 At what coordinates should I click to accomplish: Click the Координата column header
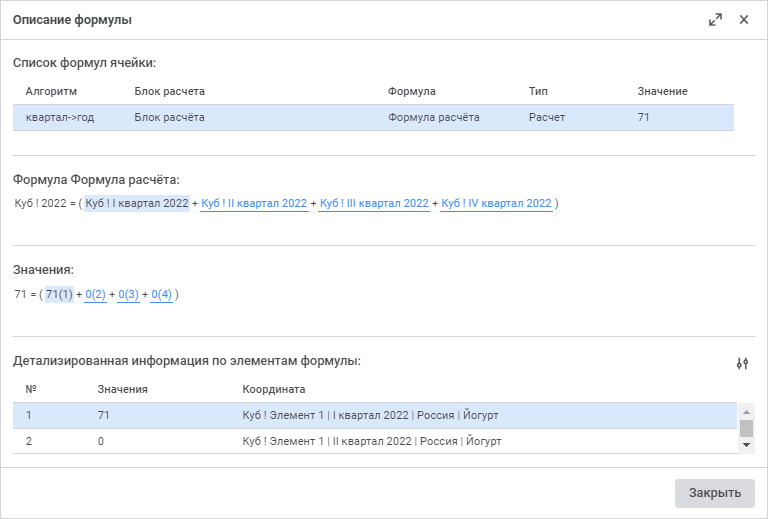[x=274, y=390]
